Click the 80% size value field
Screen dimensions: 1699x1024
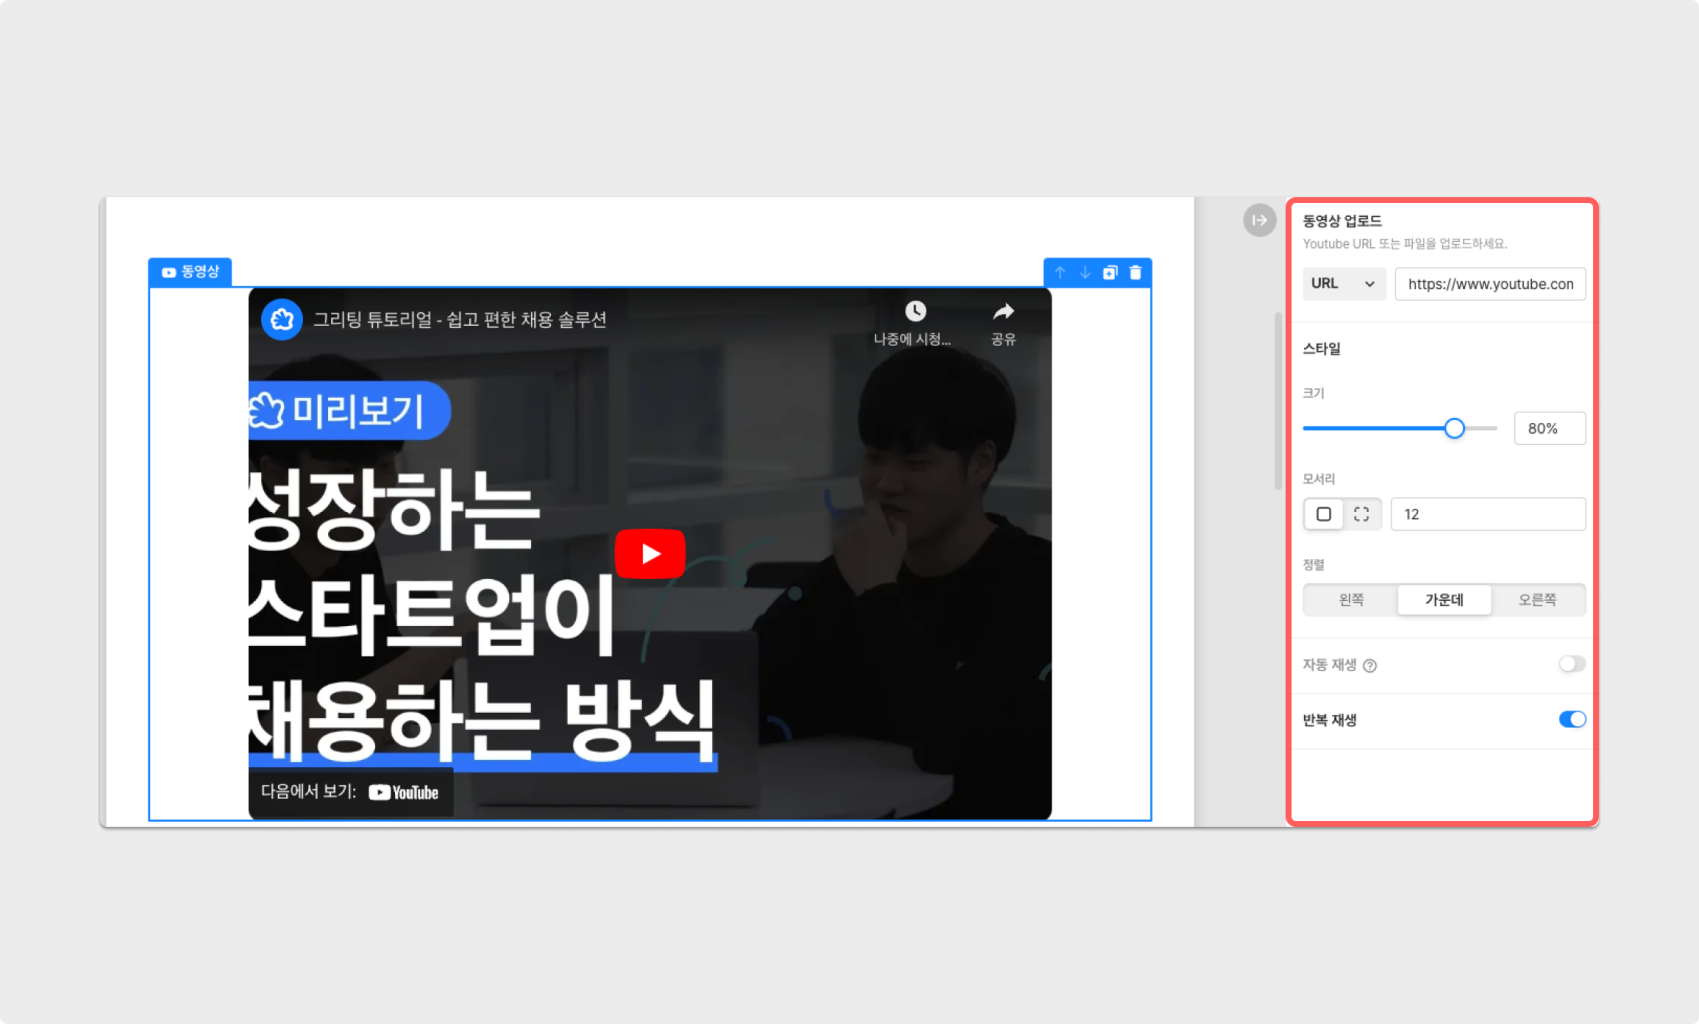coord(1549,428)
